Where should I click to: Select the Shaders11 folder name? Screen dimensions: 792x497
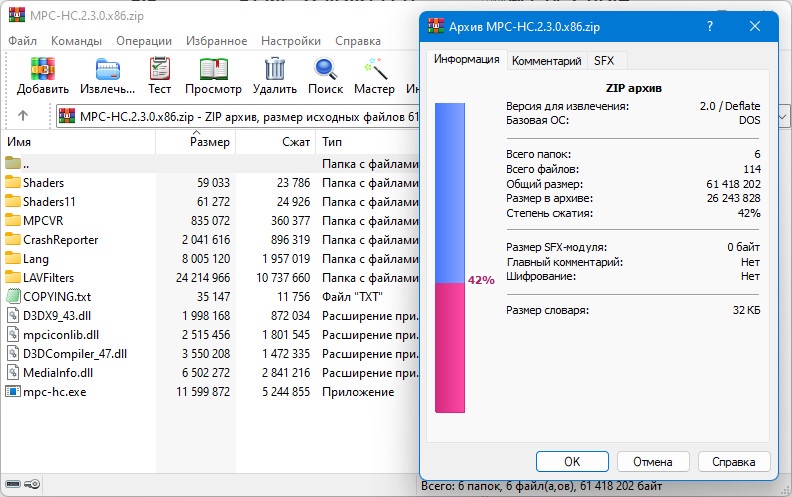point(49,202)
